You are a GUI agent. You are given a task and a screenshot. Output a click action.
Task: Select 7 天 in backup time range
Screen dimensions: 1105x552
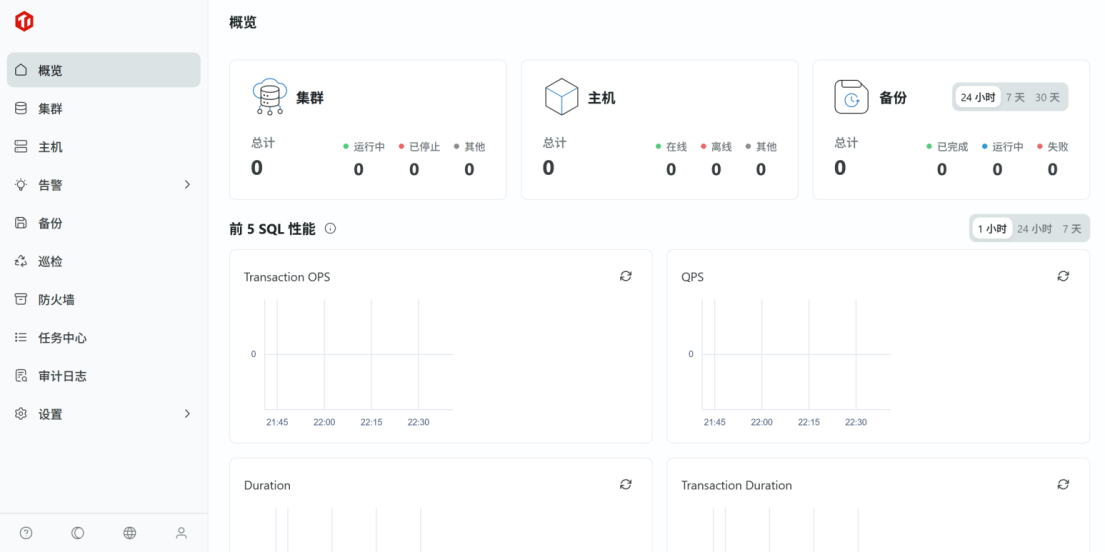pos(1015,97)
